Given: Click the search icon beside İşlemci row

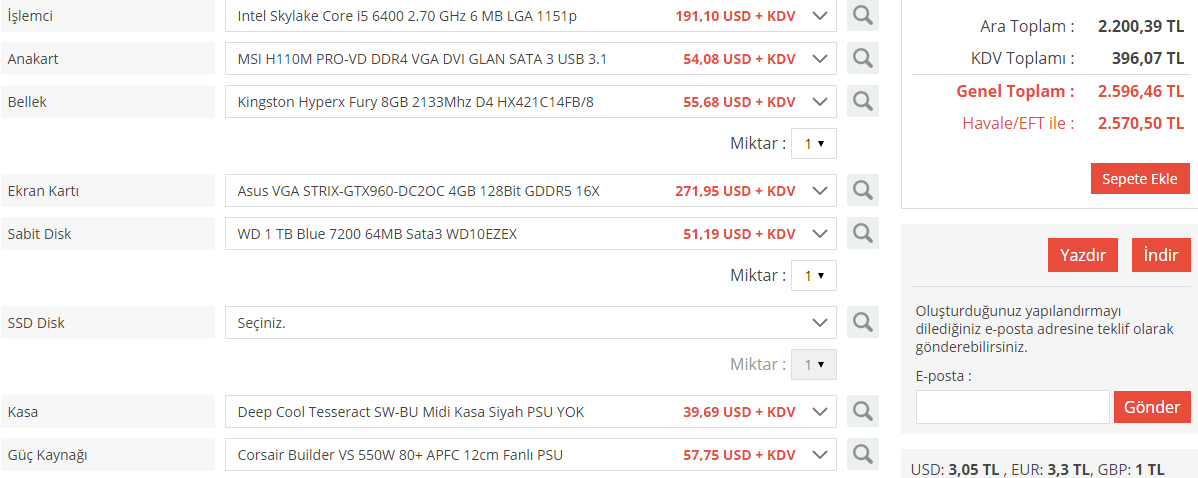Looking at the screenshot, I should (862, 16).
